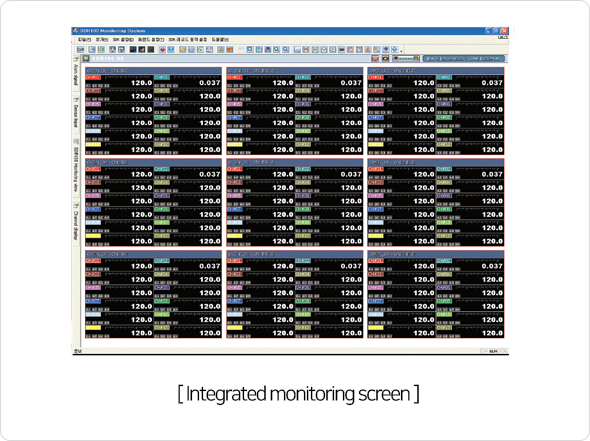
Task: Open the Channel display side tab
Action: click(x=76, y=224)
